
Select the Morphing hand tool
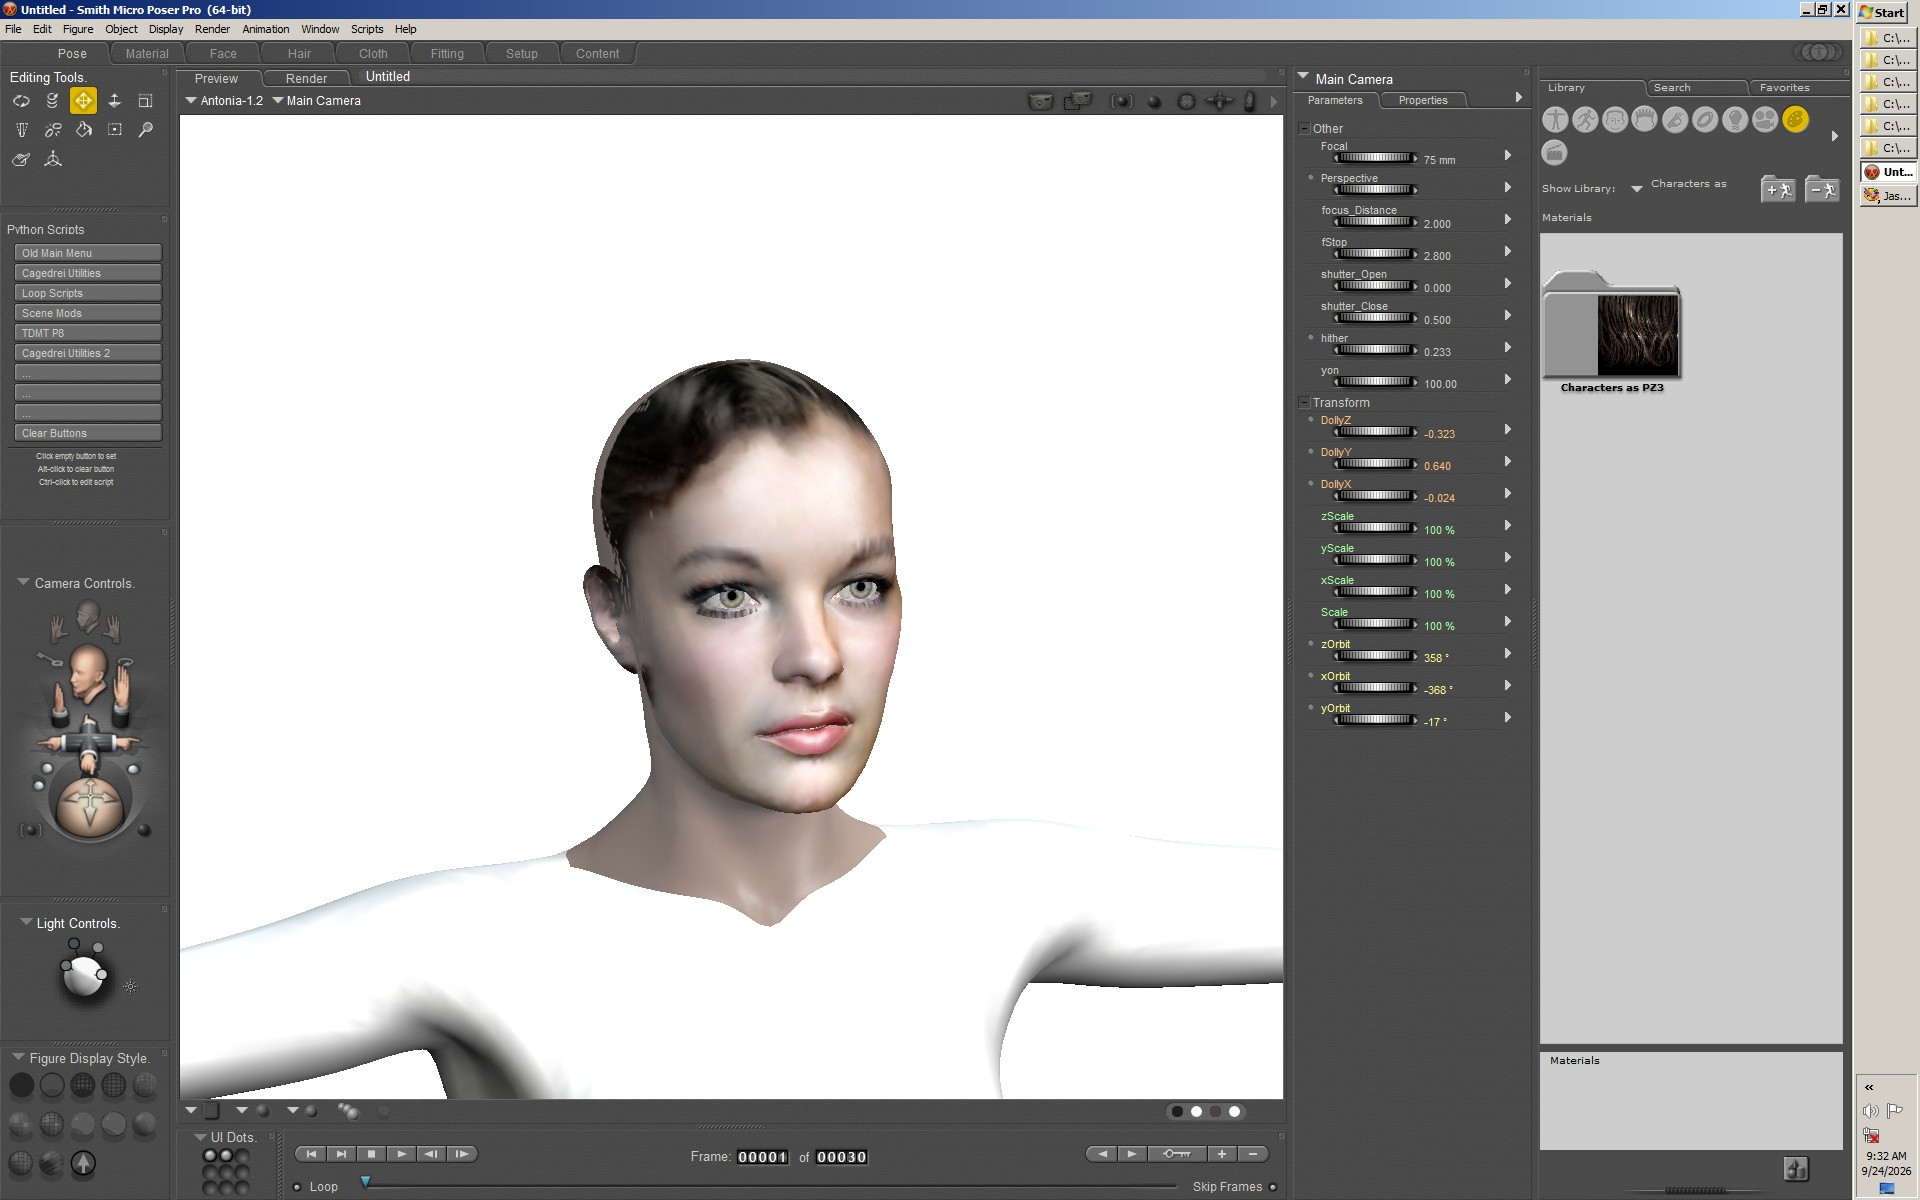pos(21,159)
